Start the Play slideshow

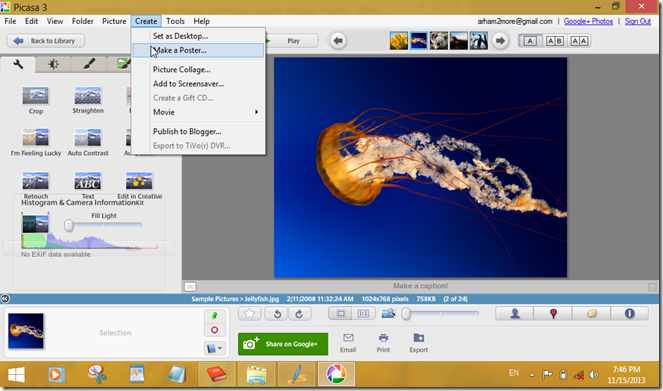pyautogui.click(x=292, y=41)
